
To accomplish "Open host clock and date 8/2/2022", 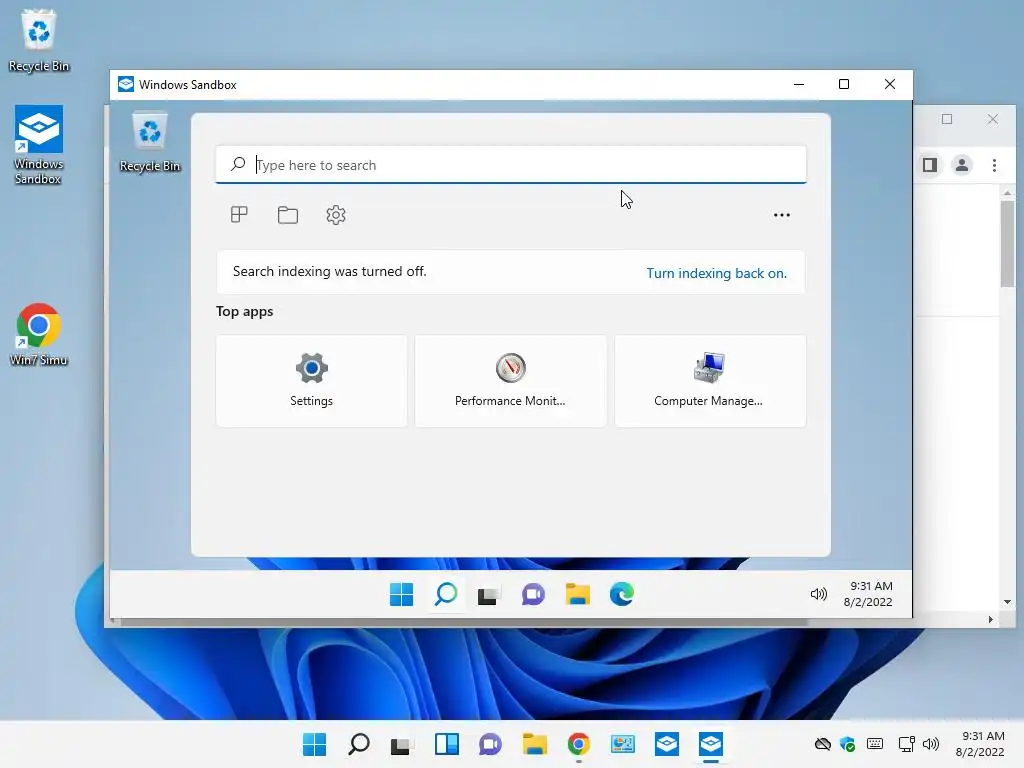I will coord(982,744).
